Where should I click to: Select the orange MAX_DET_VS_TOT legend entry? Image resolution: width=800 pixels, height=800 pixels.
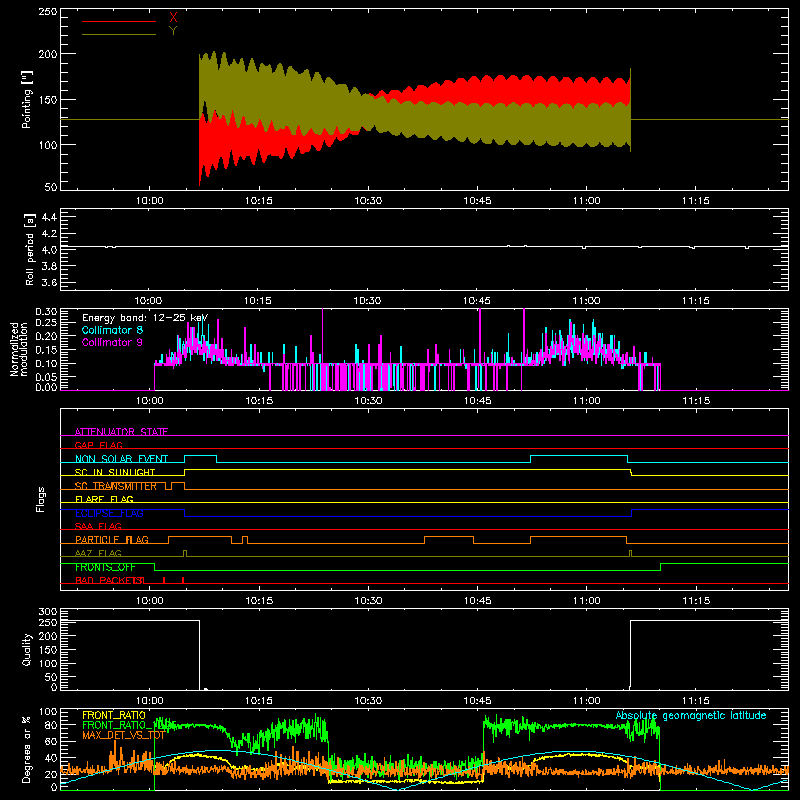pos(123,735)
